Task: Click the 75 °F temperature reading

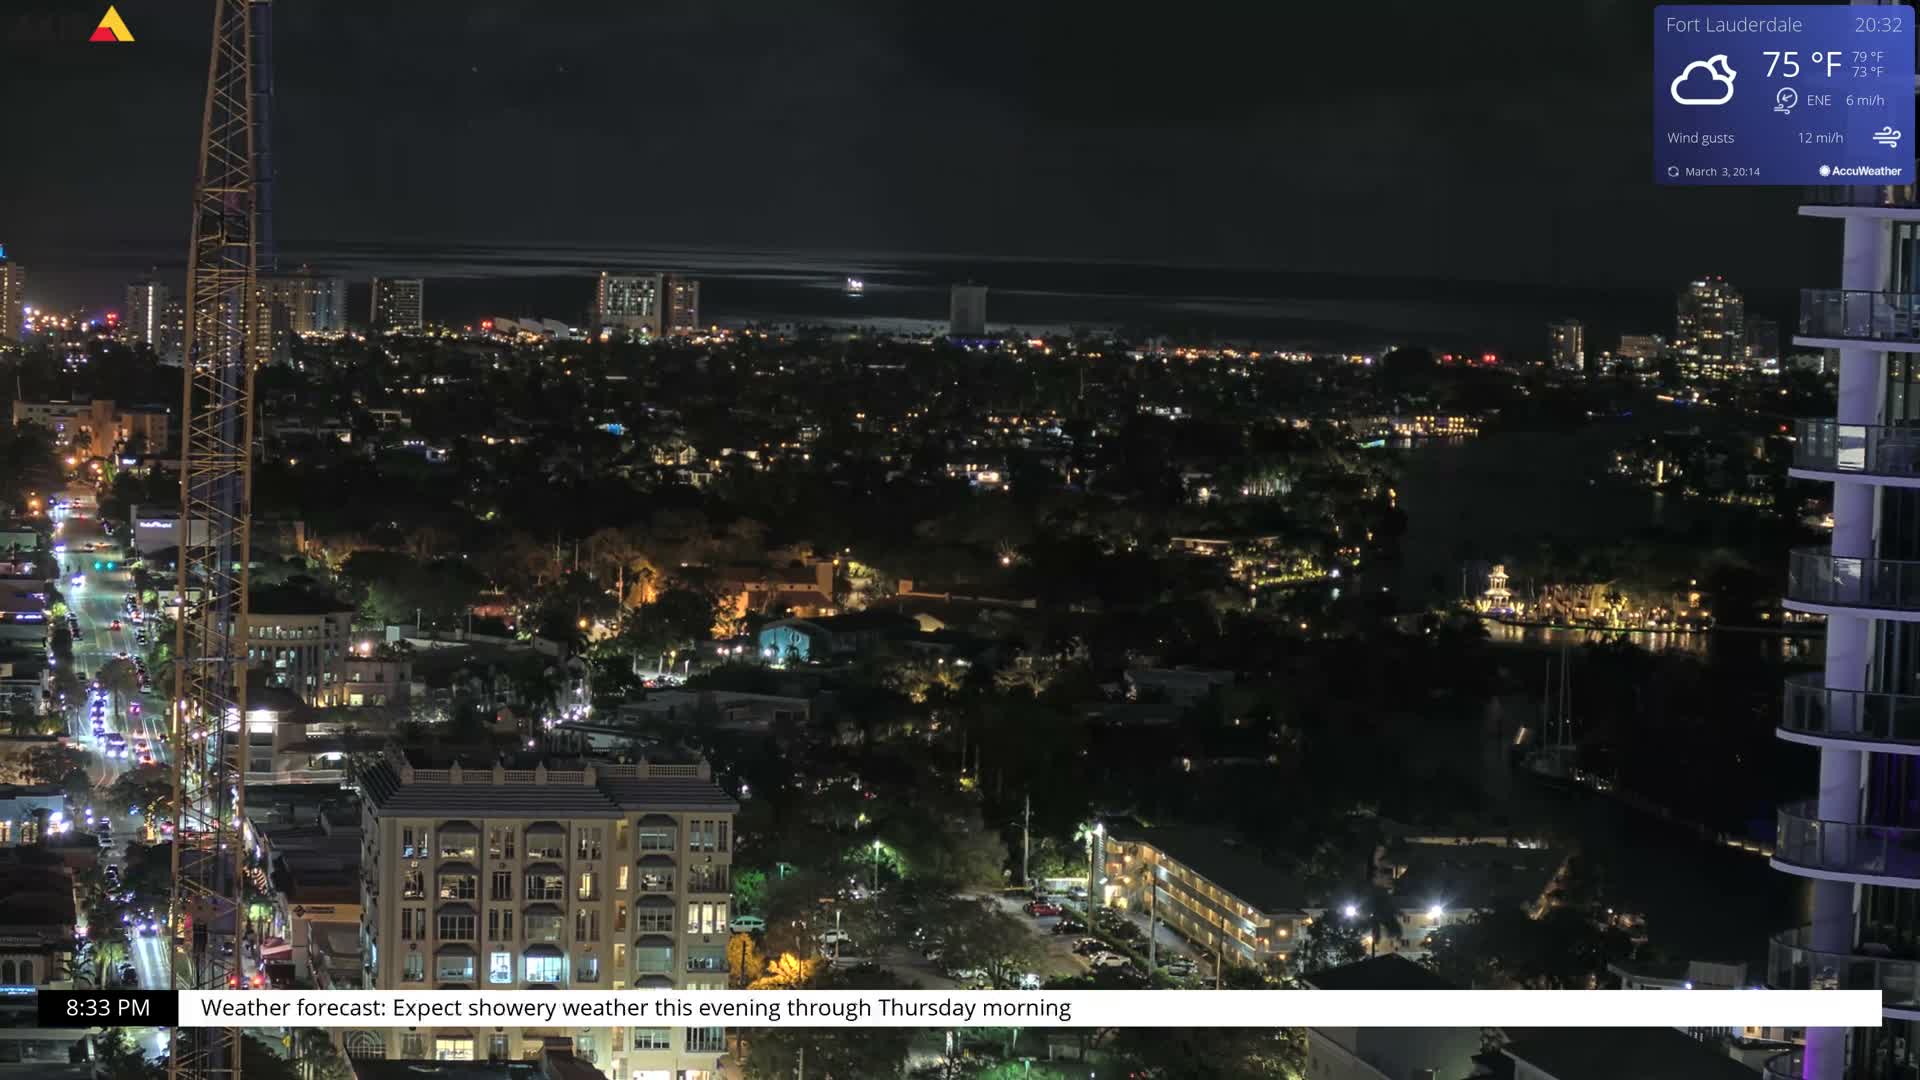Action: click(1801, 65)
